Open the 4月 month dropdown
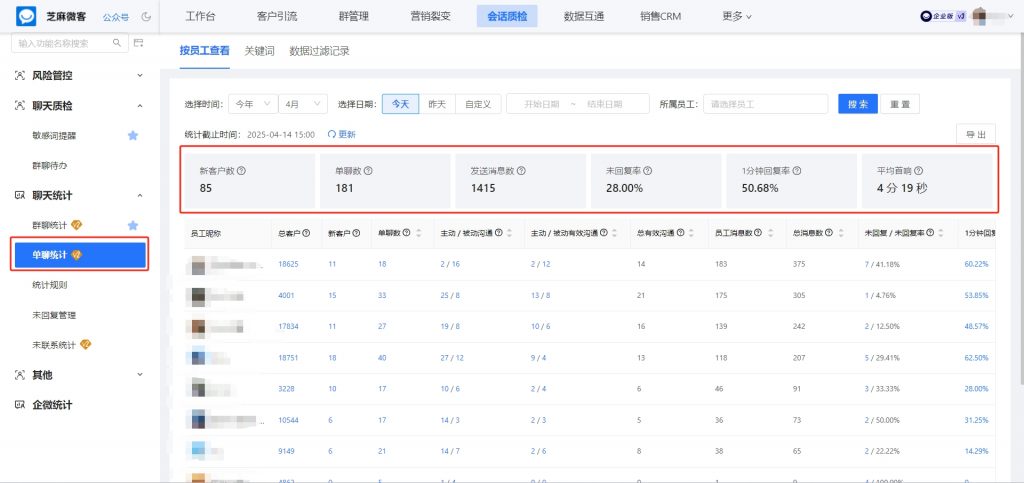This screenshot has height=483, width=1024. (x=303, y=104)
